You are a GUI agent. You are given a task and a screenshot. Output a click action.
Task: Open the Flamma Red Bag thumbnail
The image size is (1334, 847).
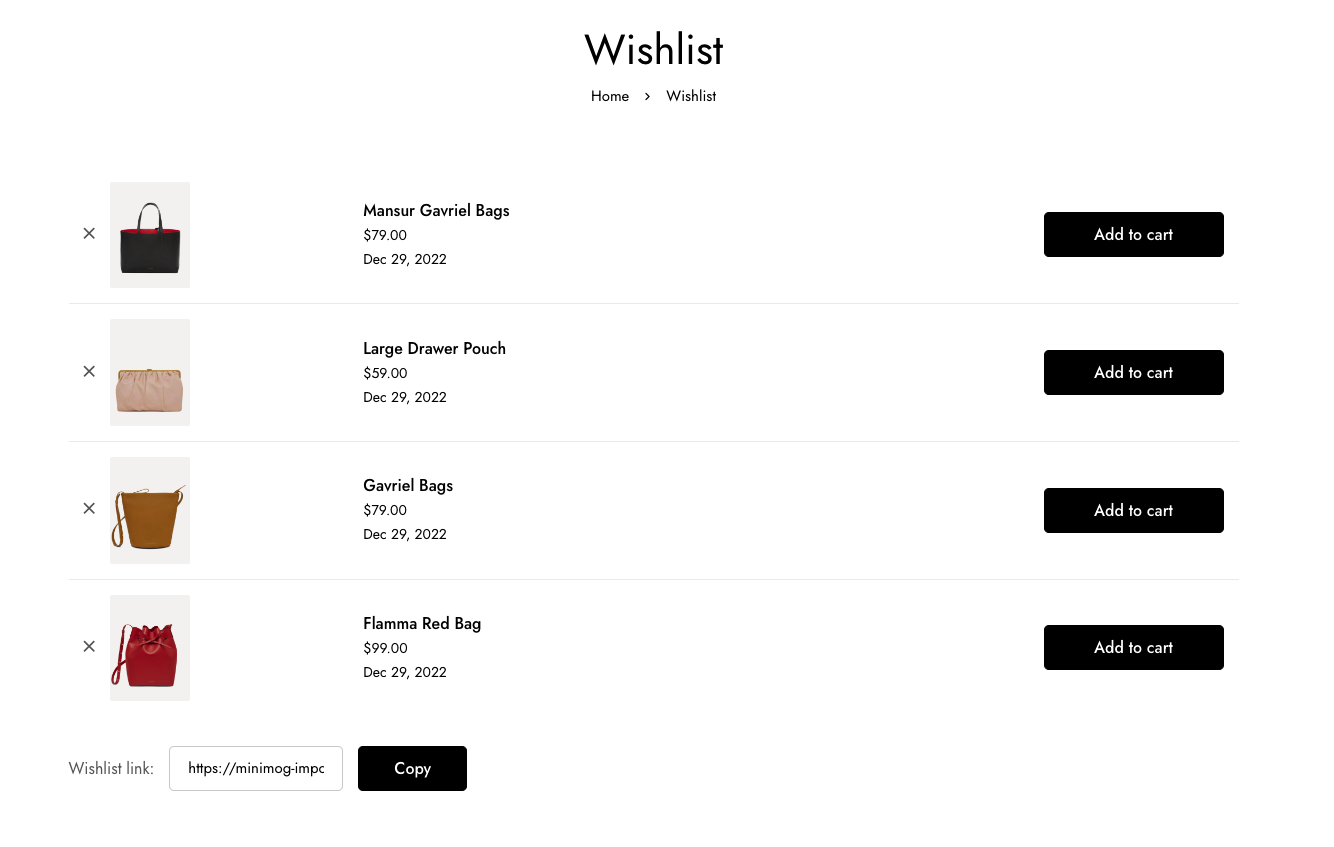pyautogui.click(x=150, y=648)
